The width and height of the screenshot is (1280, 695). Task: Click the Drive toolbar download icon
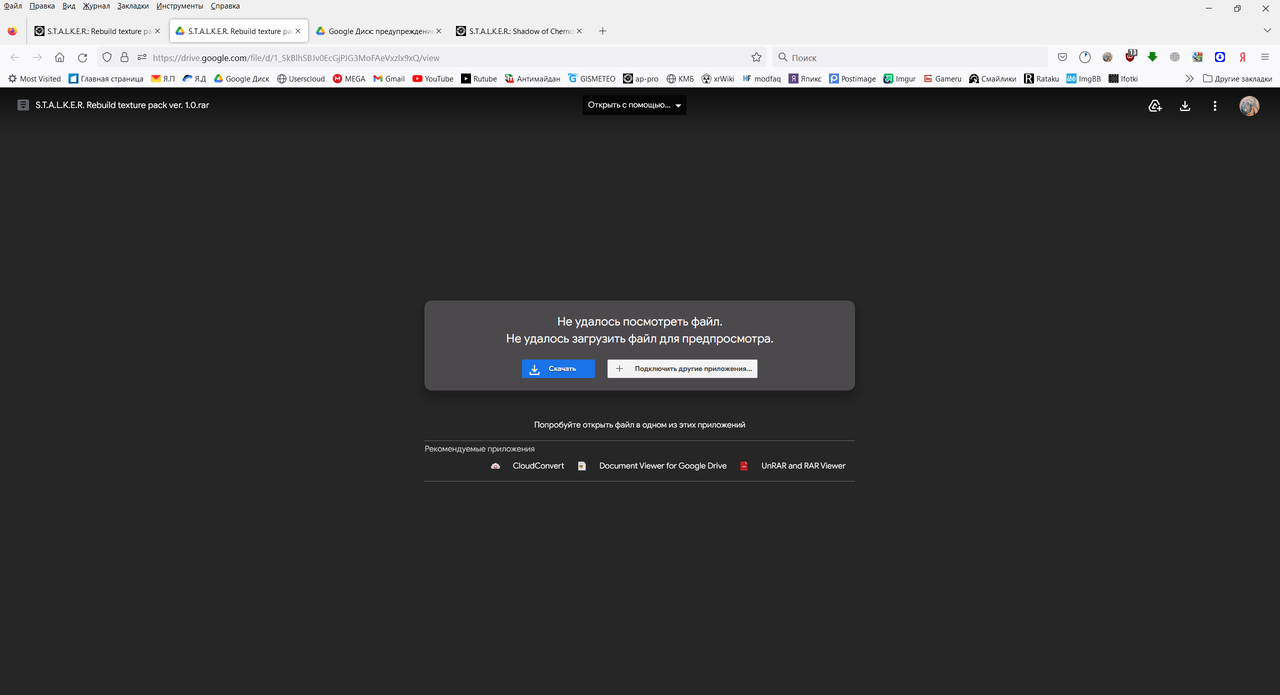pyautogui.click(x=1185, y=106)
